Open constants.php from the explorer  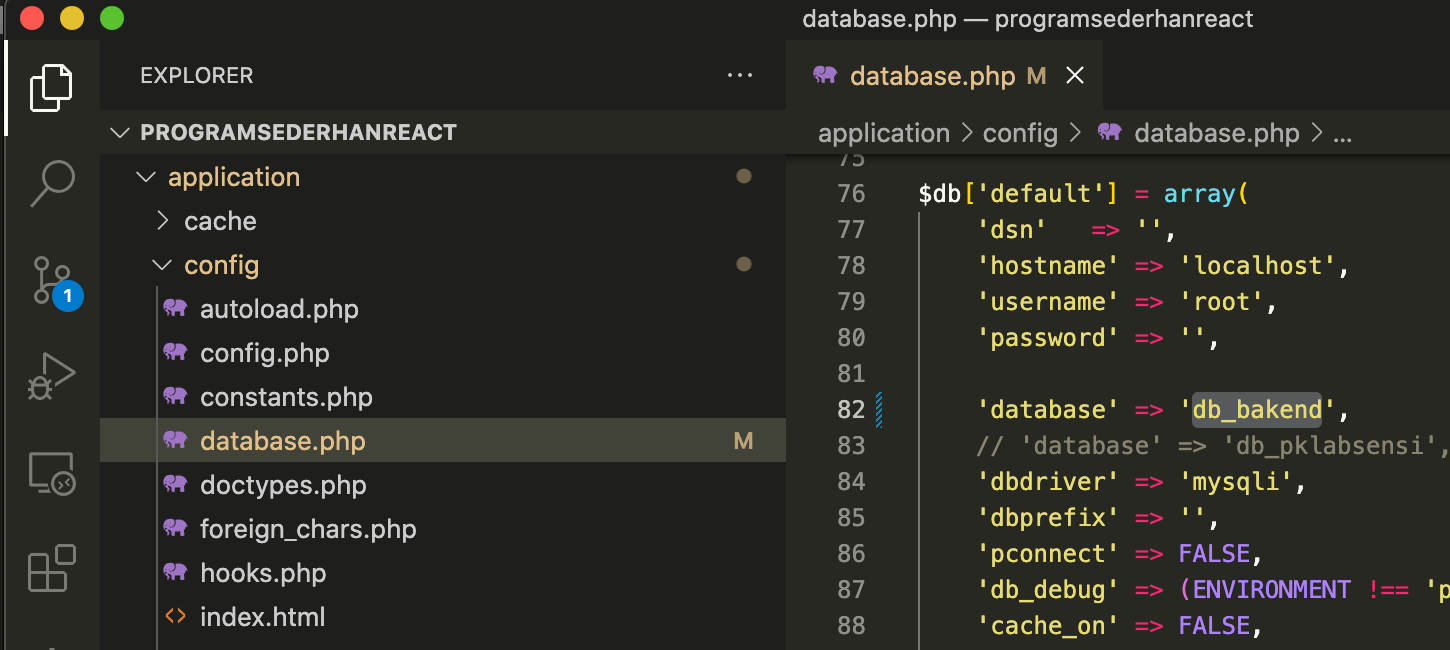pyautogui.click(x=286, y=397)
